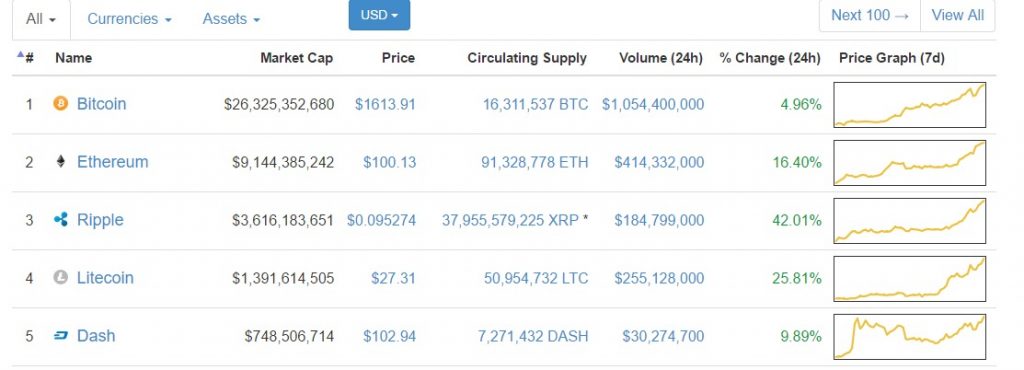Viewport: 1024px width, 370px height.
Task: Go to Next 100 results
Action: tap(870, 15)
